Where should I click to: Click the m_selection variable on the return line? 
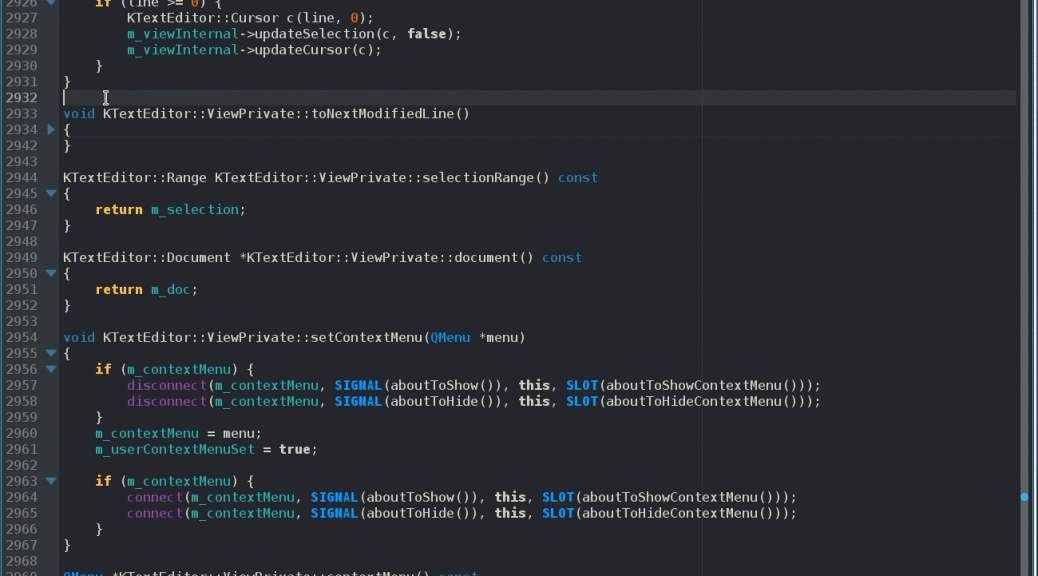click(195, 210)
